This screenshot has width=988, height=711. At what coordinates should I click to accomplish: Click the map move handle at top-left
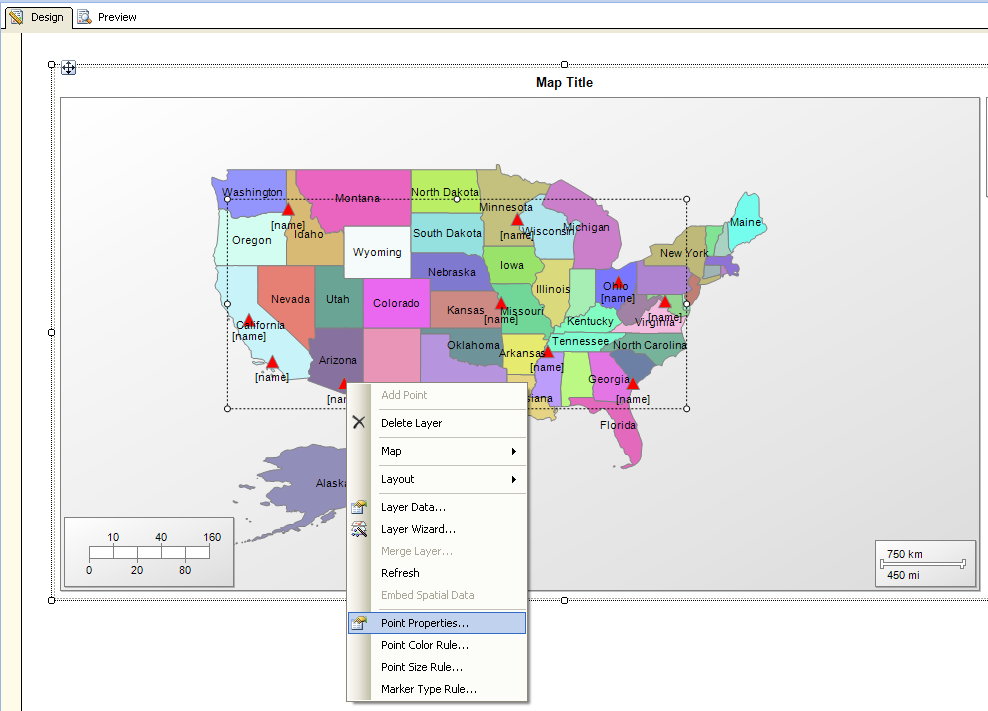[69, 67]
